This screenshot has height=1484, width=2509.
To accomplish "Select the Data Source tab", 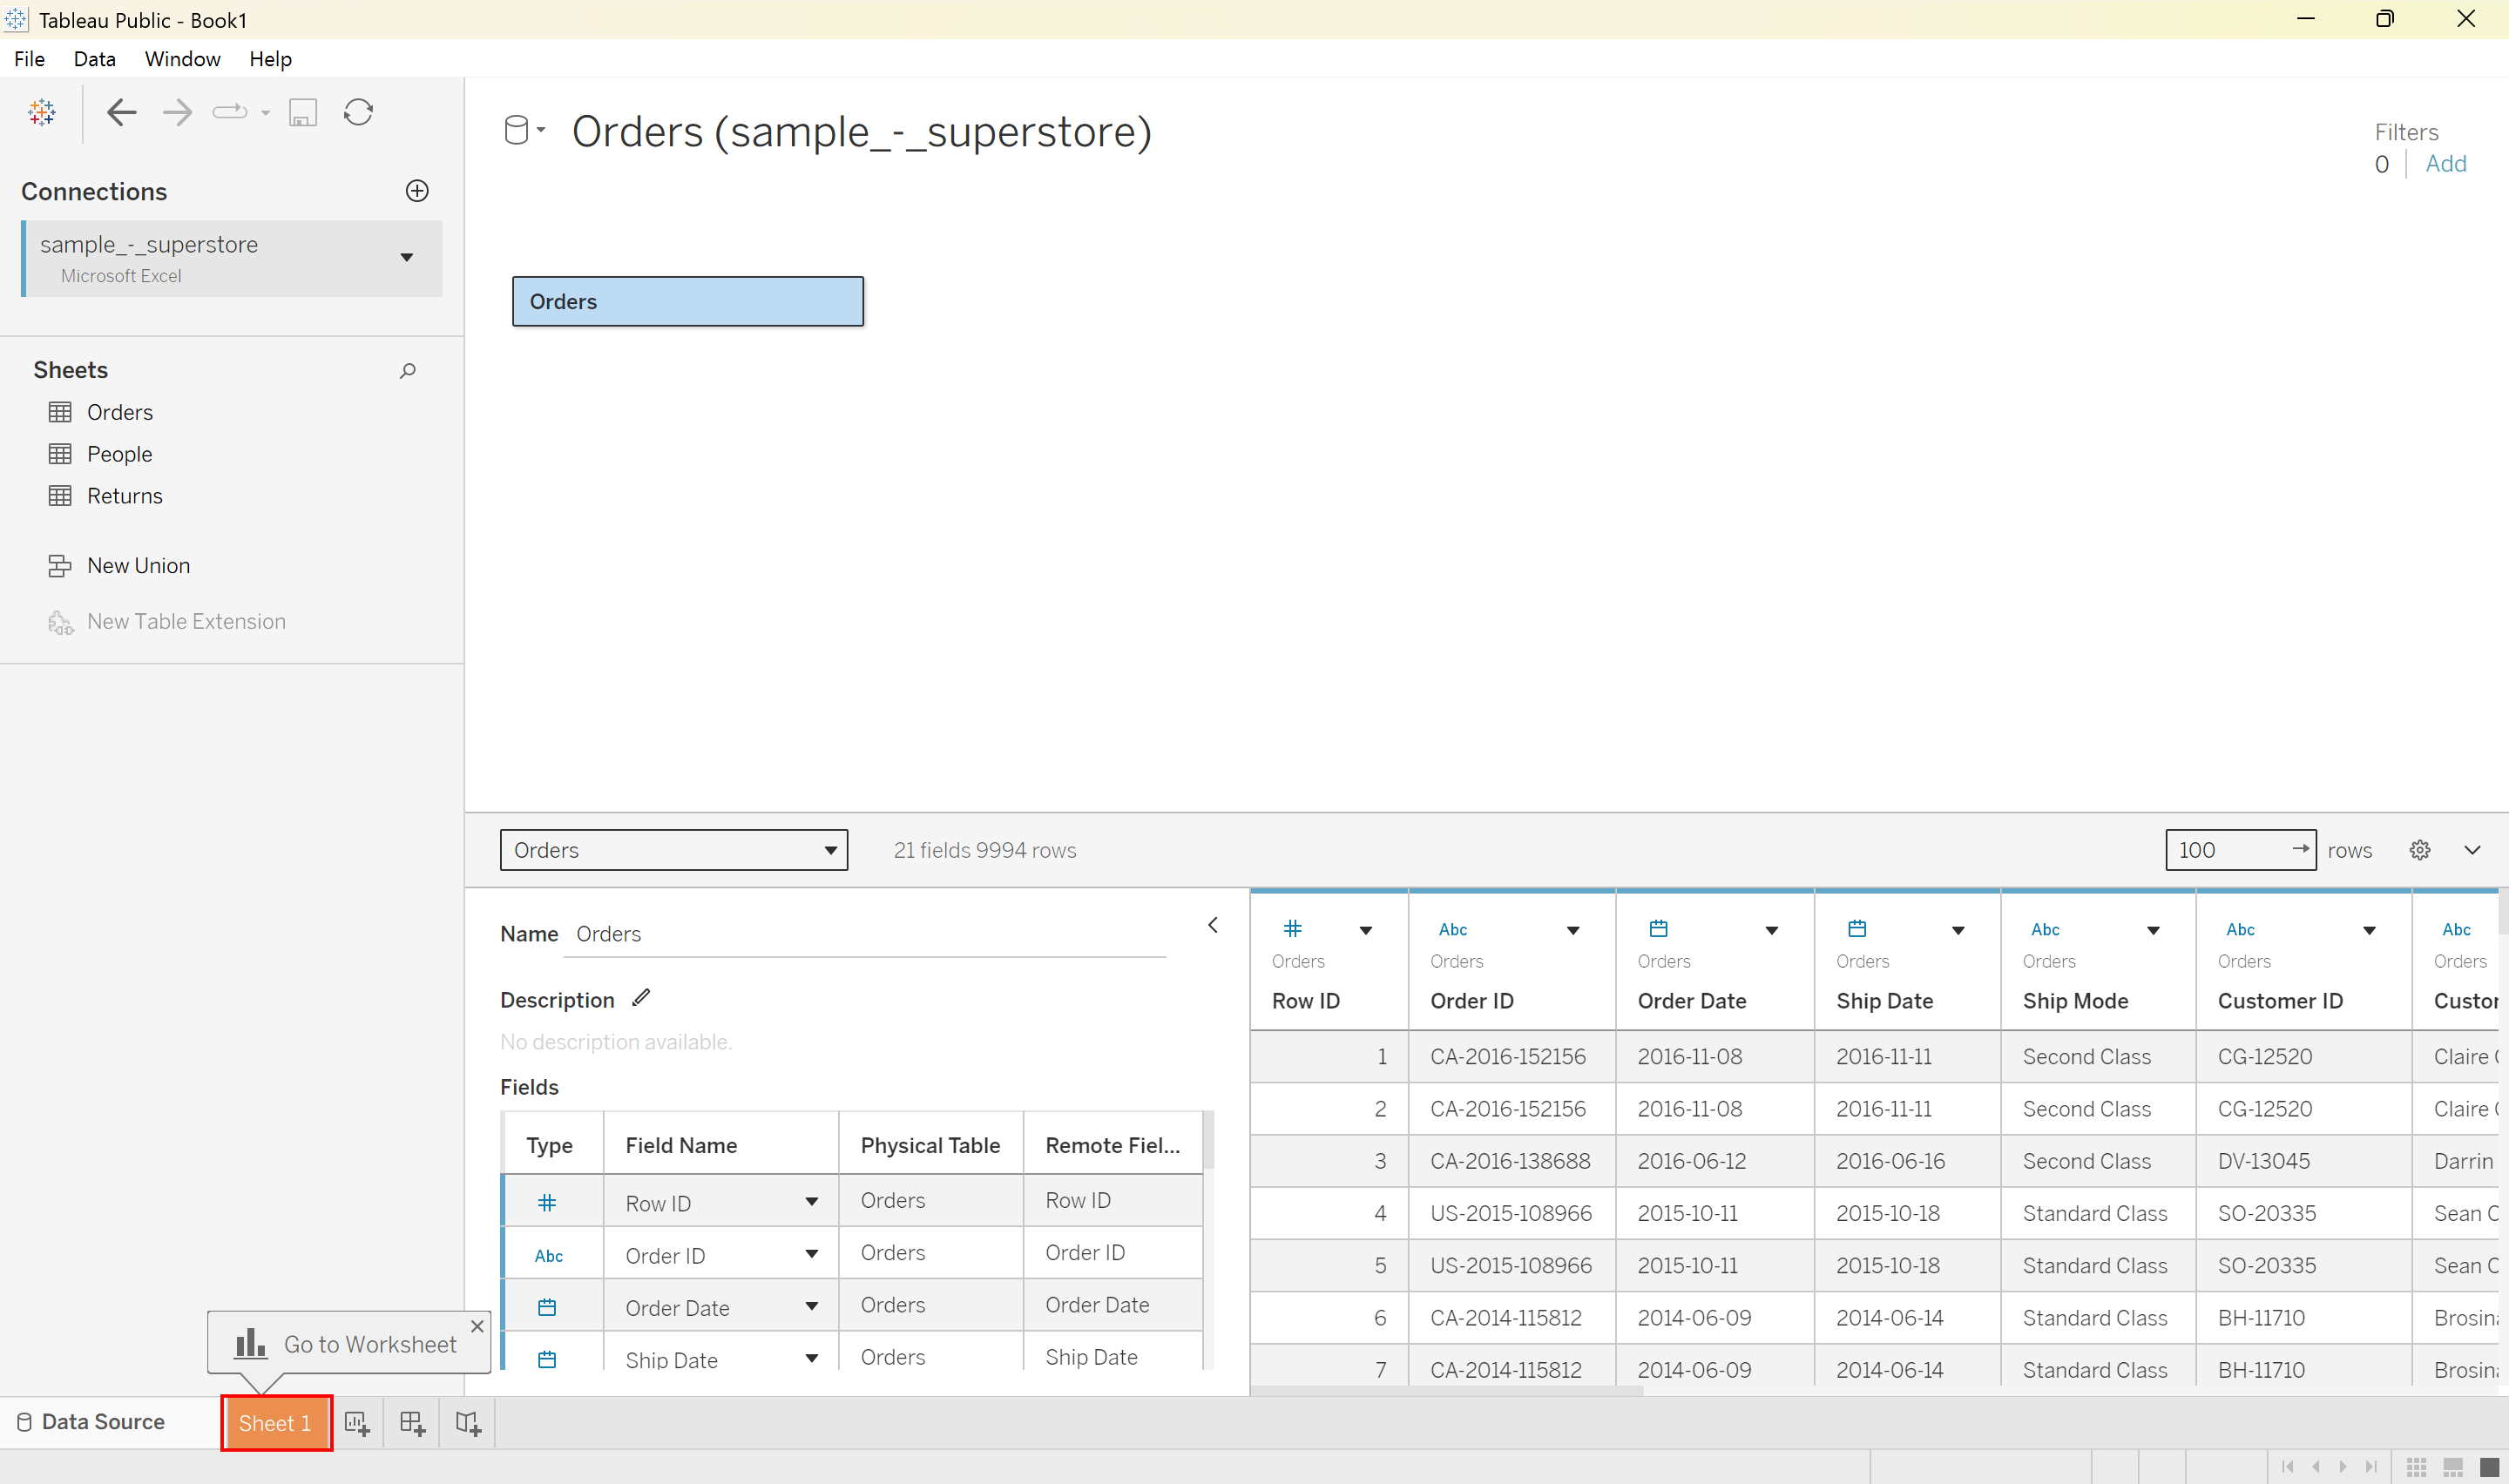I will pos(92,1422).
